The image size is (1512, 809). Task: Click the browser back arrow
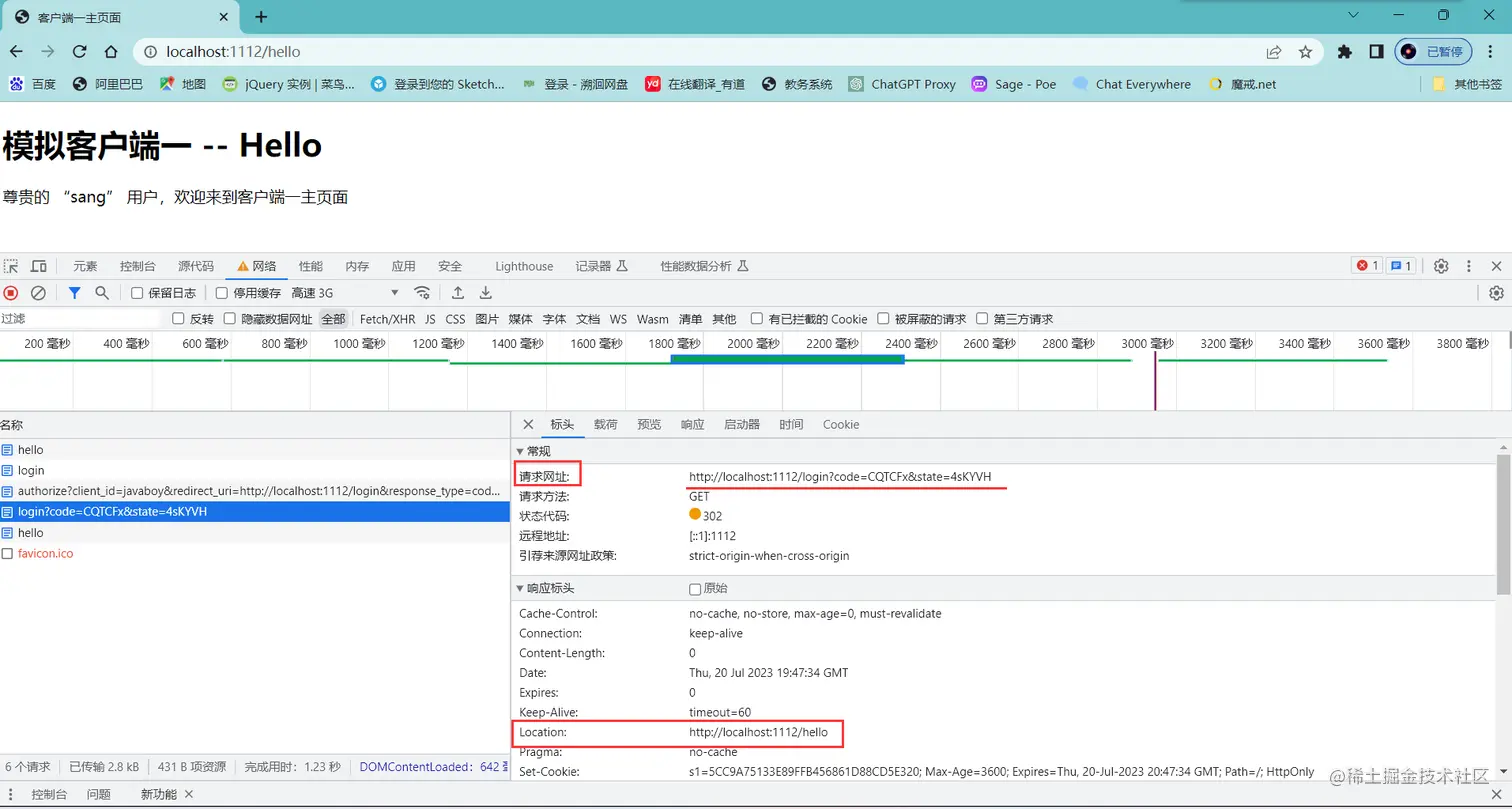pyautogui.click(x=16, y=52)
